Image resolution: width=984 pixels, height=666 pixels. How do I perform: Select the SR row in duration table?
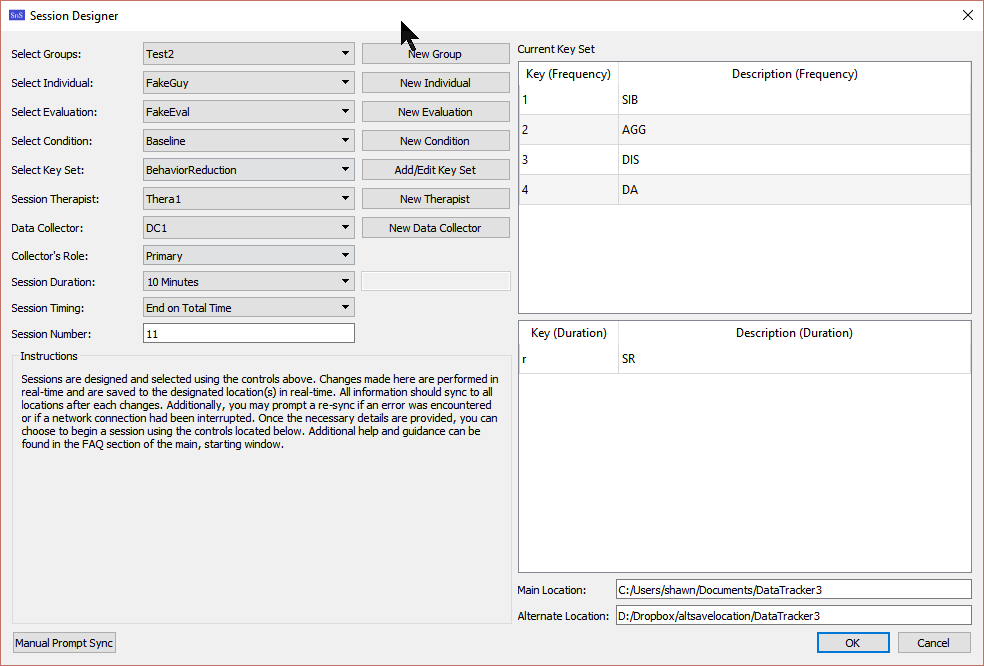click(744, 358)
